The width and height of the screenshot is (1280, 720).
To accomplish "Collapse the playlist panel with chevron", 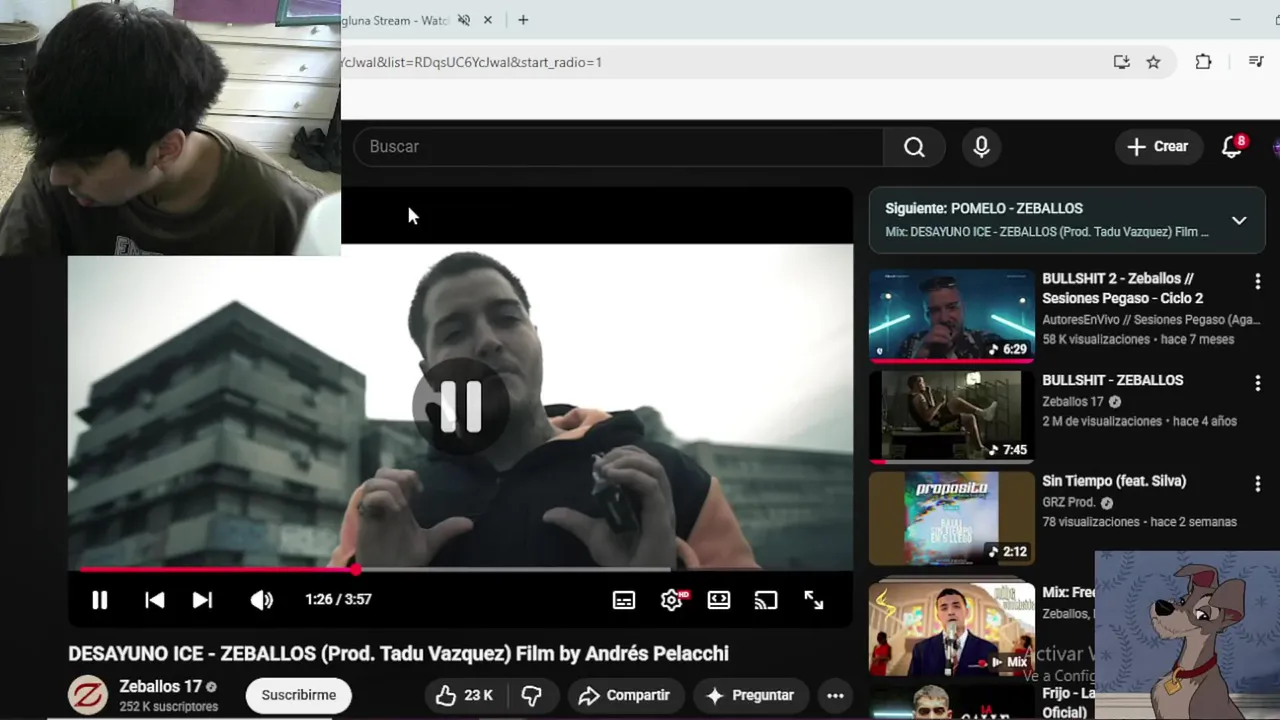I will point(1239,220).
